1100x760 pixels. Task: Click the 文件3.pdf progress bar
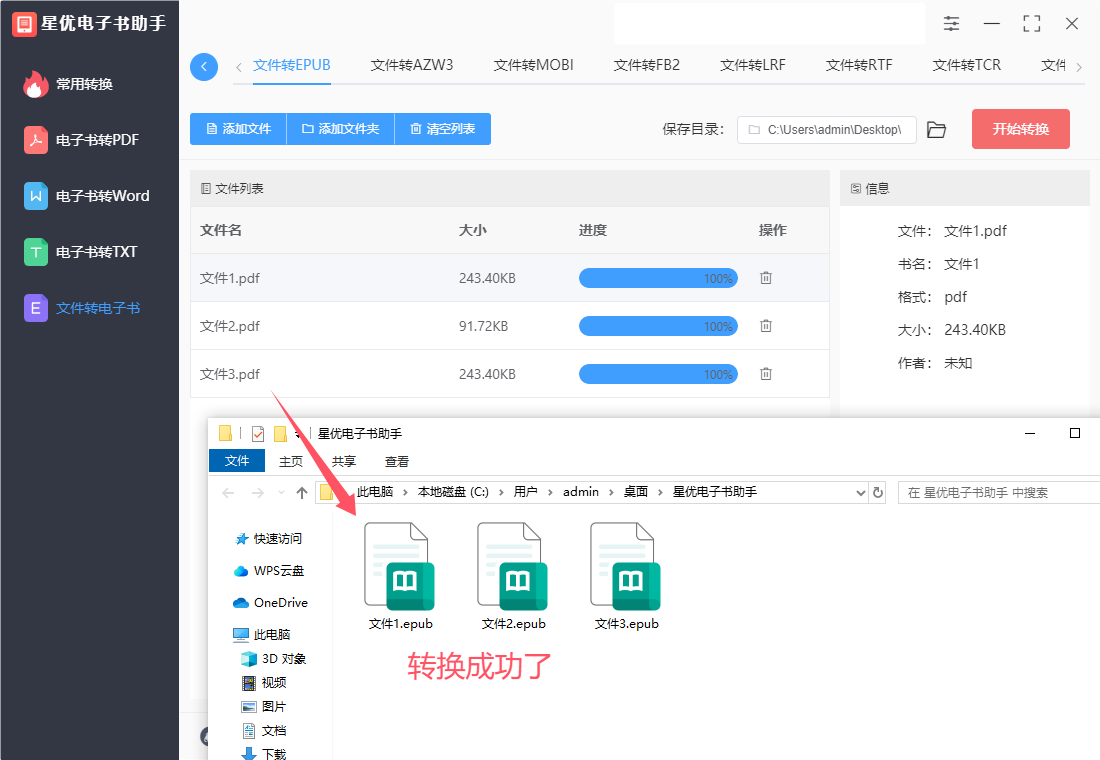[658, 374]
